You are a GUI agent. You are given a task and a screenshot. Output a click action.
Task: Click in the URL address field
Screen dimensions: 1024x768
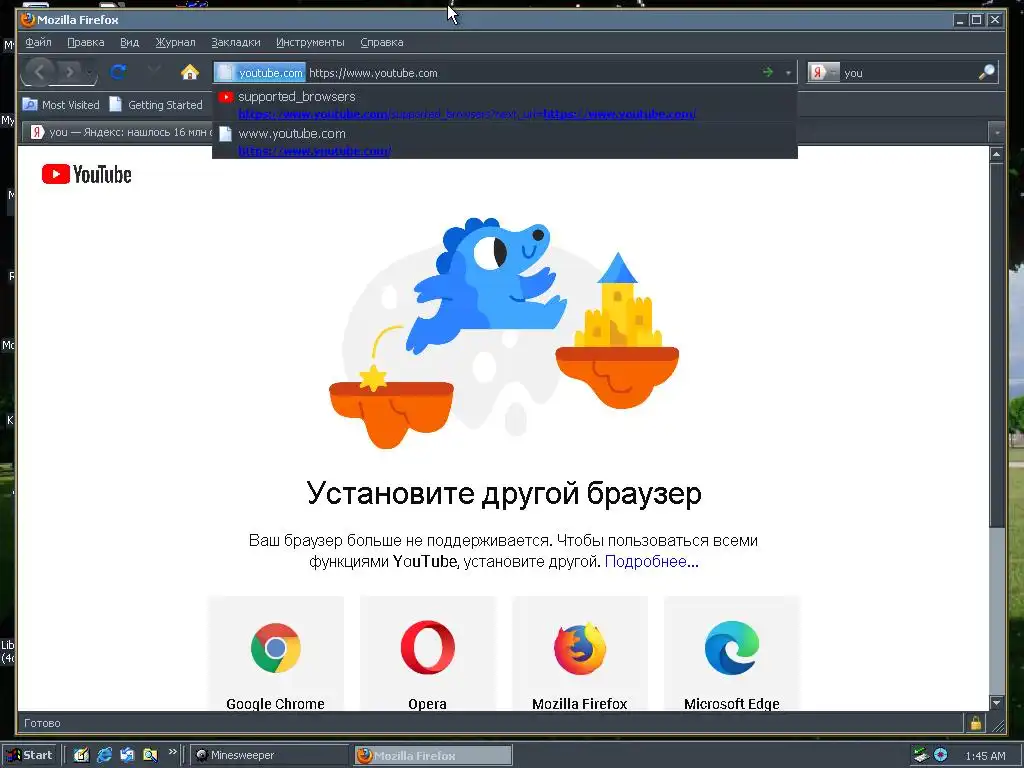pos(532,72)
